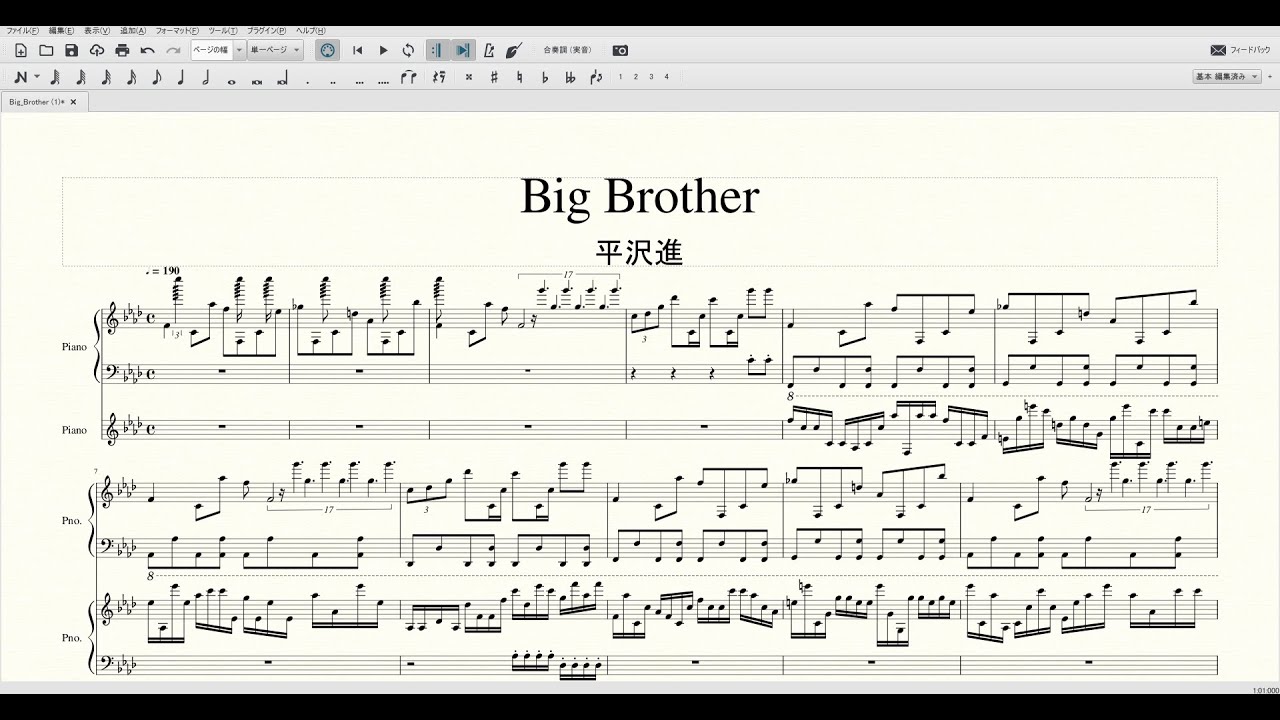Image resolution: width=1280 pixels, height=720 pixels.
Task: Redo the last undone action
Action: click(x=173, y=50)
